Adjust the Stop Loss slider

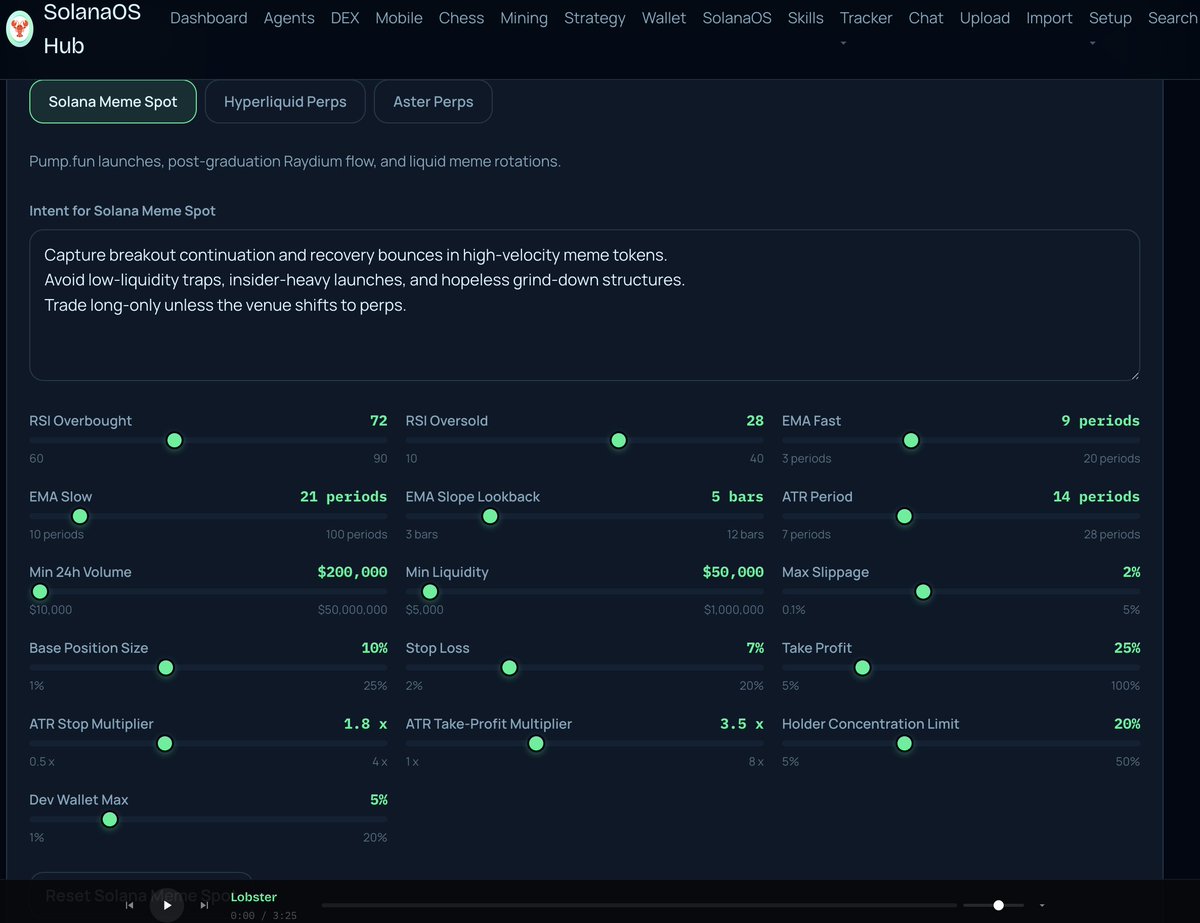pos(584,668)
